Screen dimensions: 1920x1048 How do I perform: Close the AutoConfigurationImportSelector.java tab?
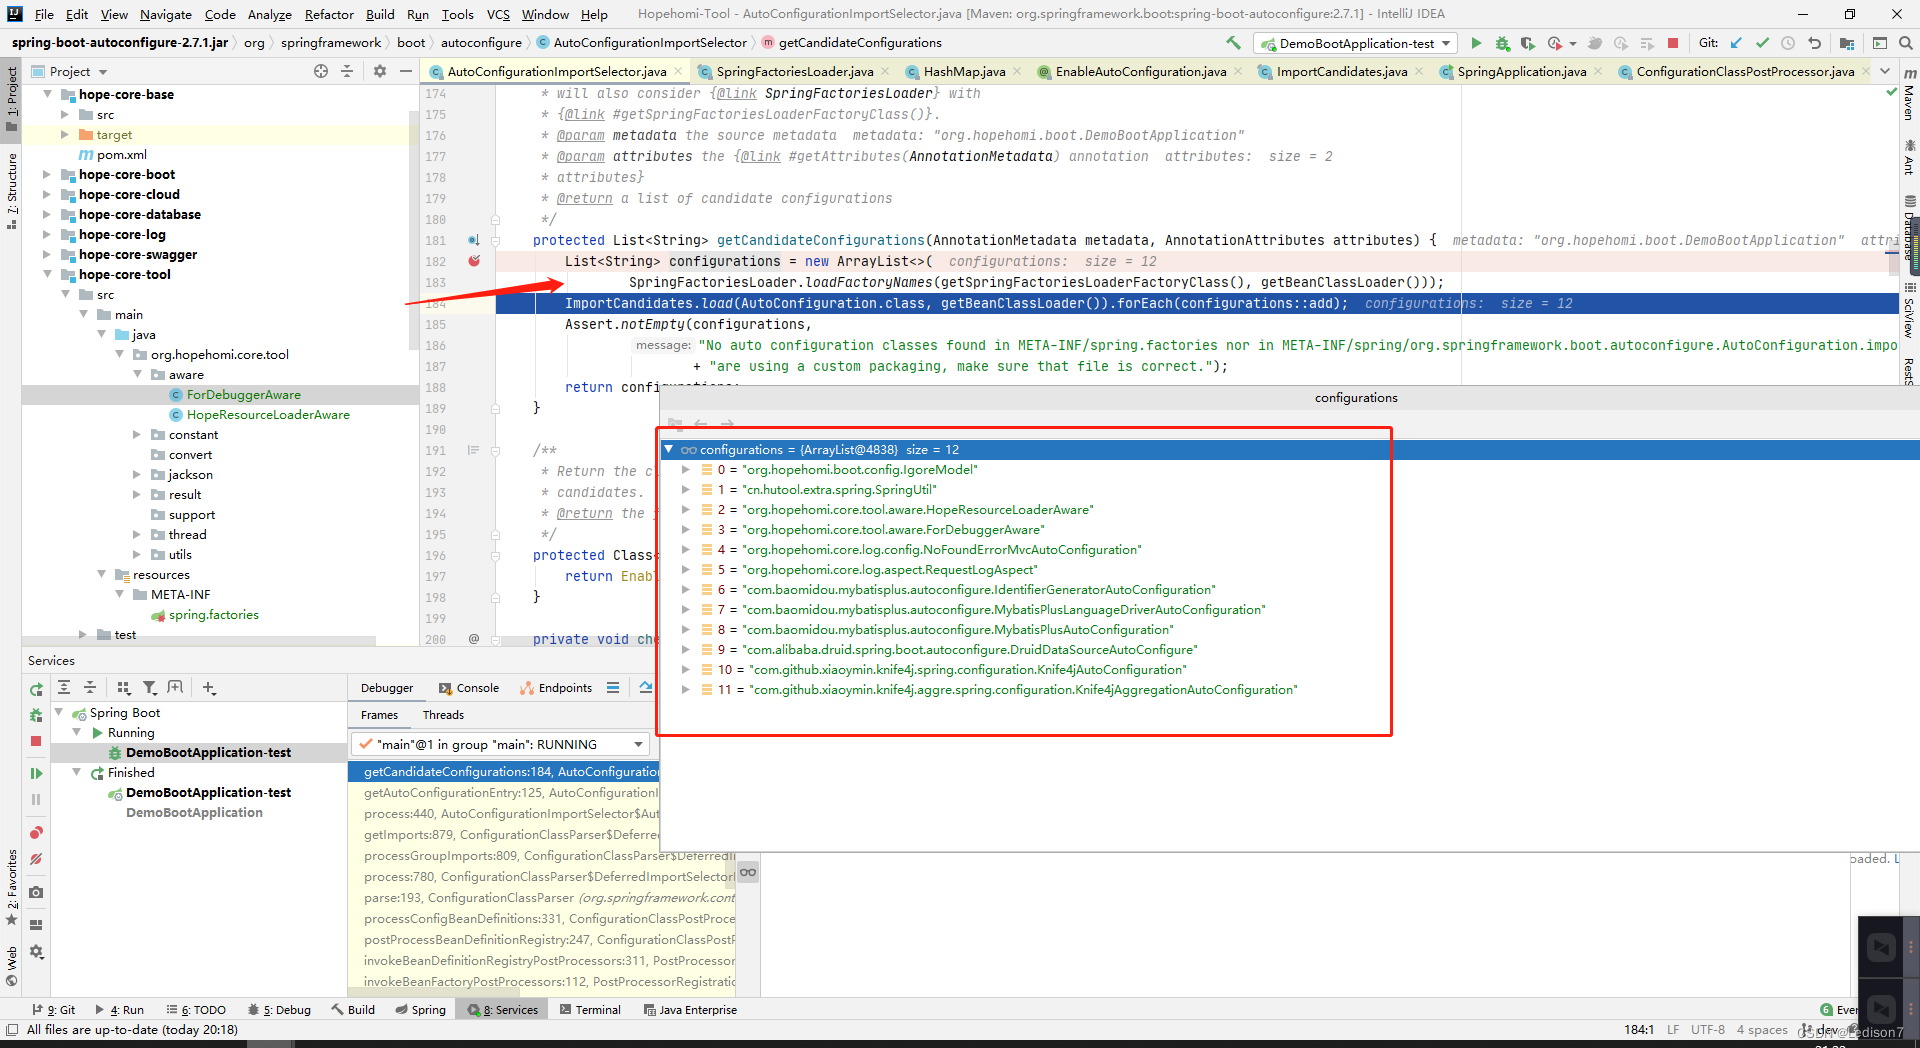click(678, 71)
